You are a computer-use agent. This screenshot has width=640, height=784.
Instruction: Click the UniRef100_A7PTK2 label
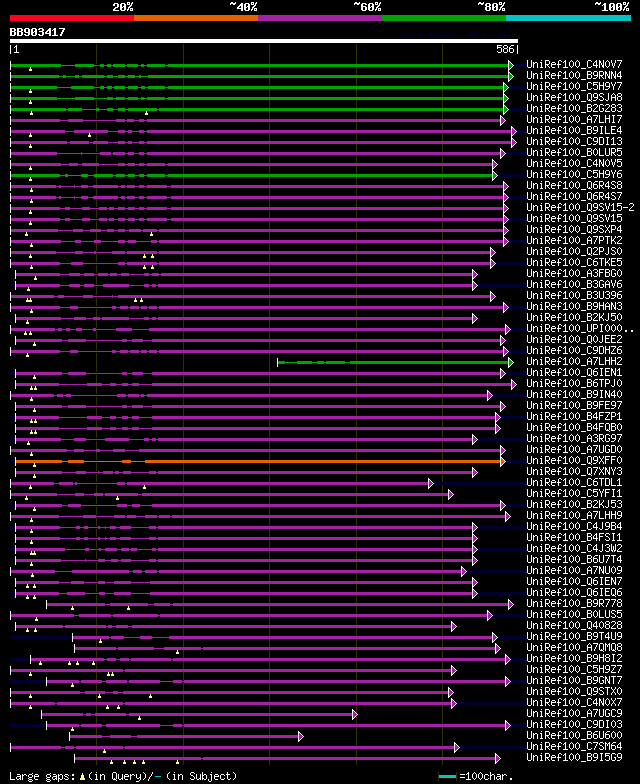pyautogui.click(x=574, y=240)
